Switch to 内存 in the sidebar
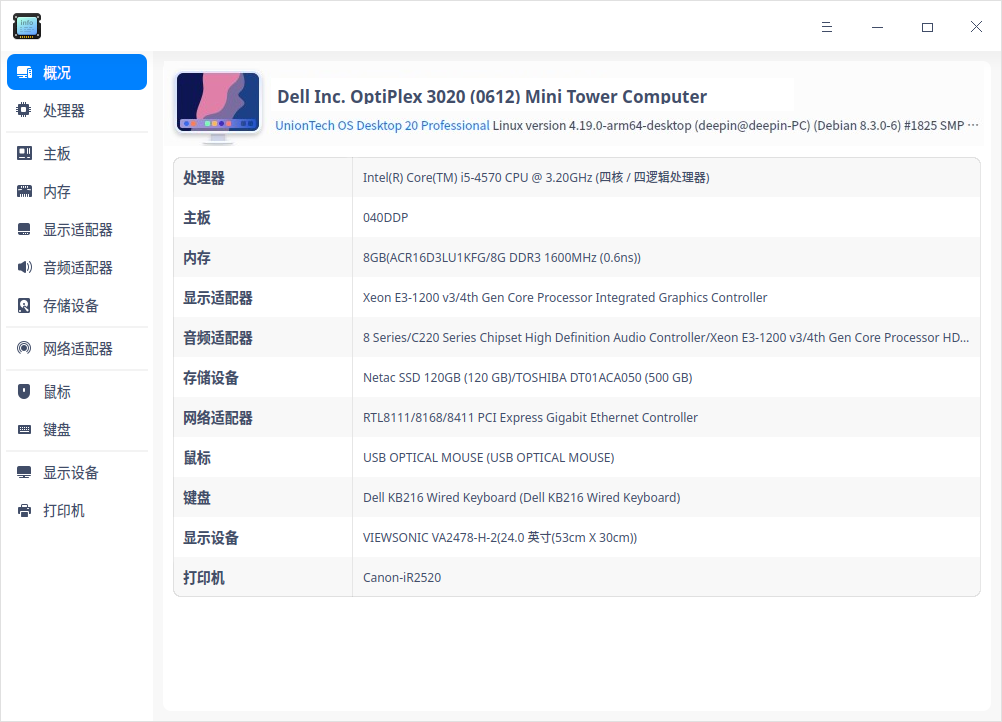 pyautogui.click(x=77, y=191)
